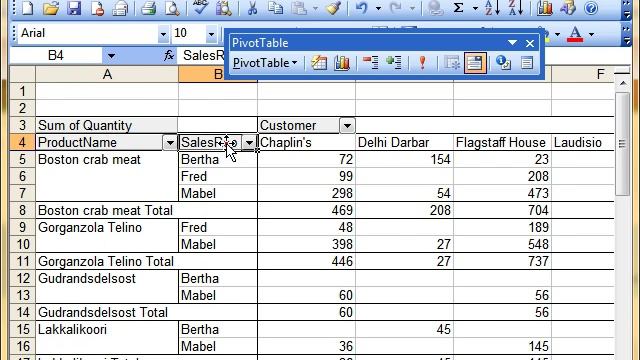
Task: Launch the Chart Wizard from the standard toolbar
Action: 544,7
